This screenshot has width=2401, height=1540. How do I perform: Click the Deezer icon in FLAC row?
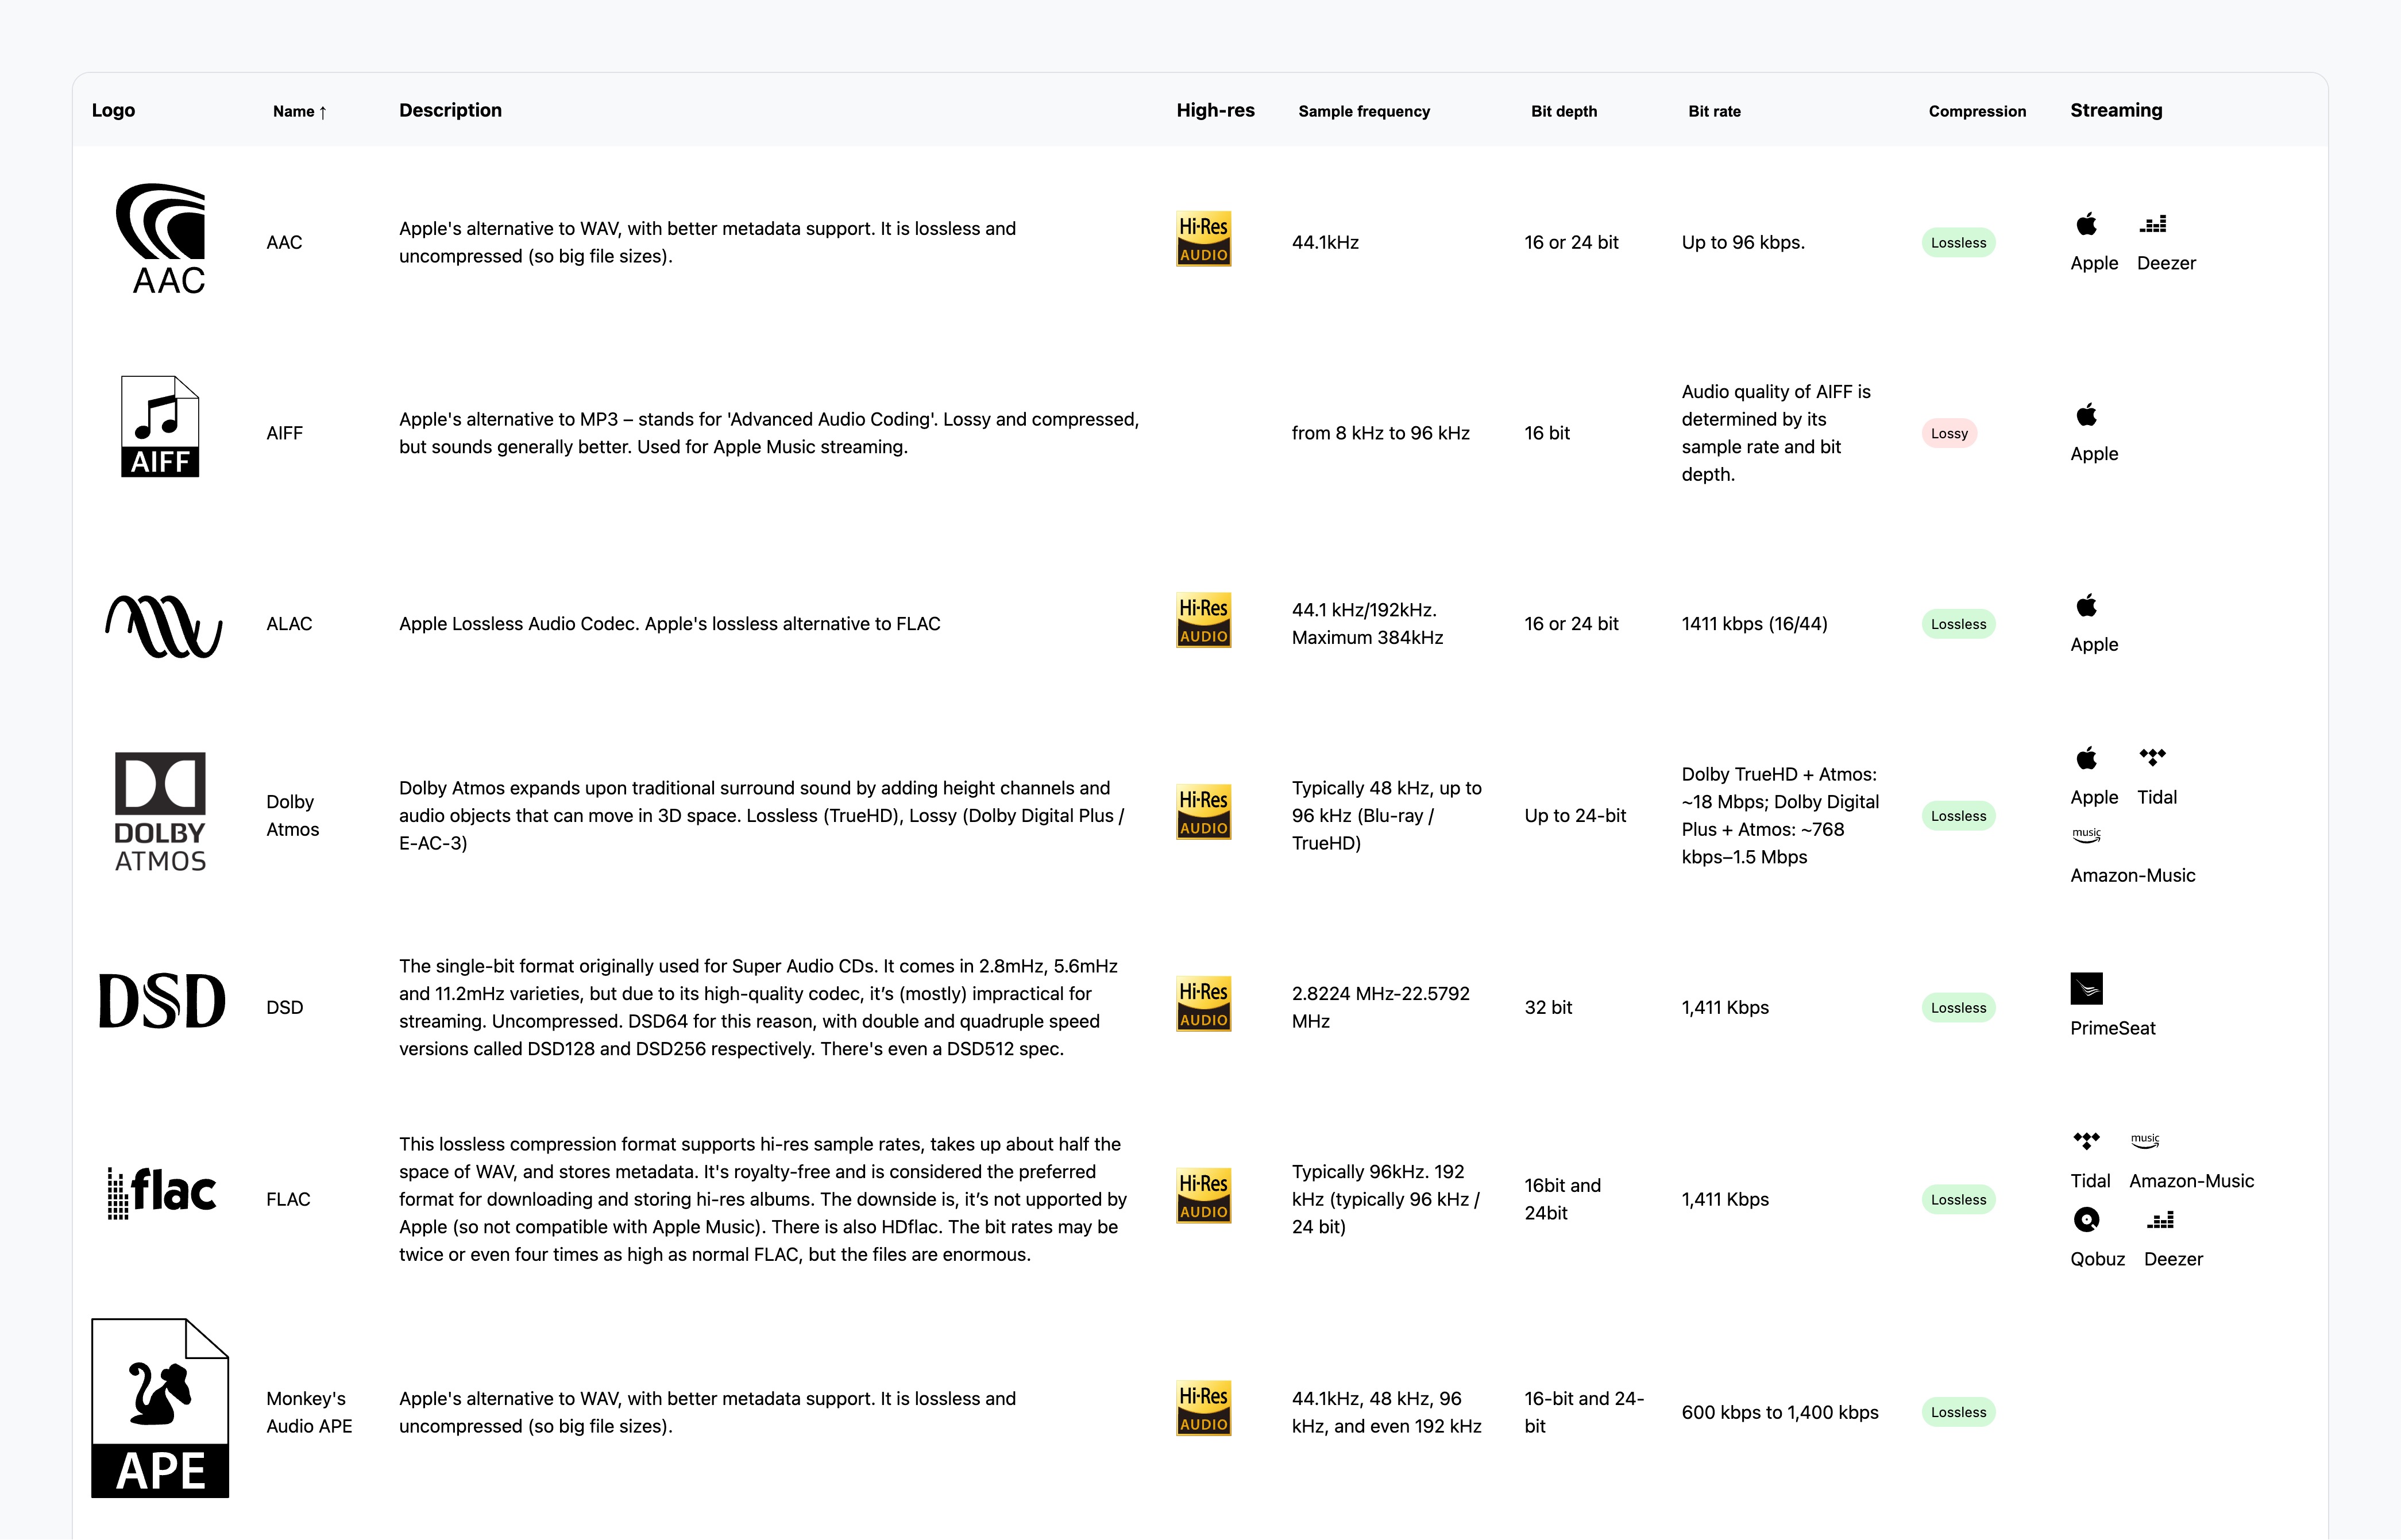[x=2160, y=1220]
